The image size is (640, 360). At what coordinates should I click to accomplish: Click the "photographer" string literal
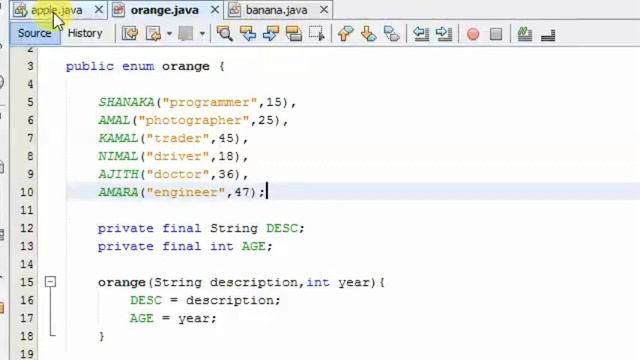tap(194, 120)
